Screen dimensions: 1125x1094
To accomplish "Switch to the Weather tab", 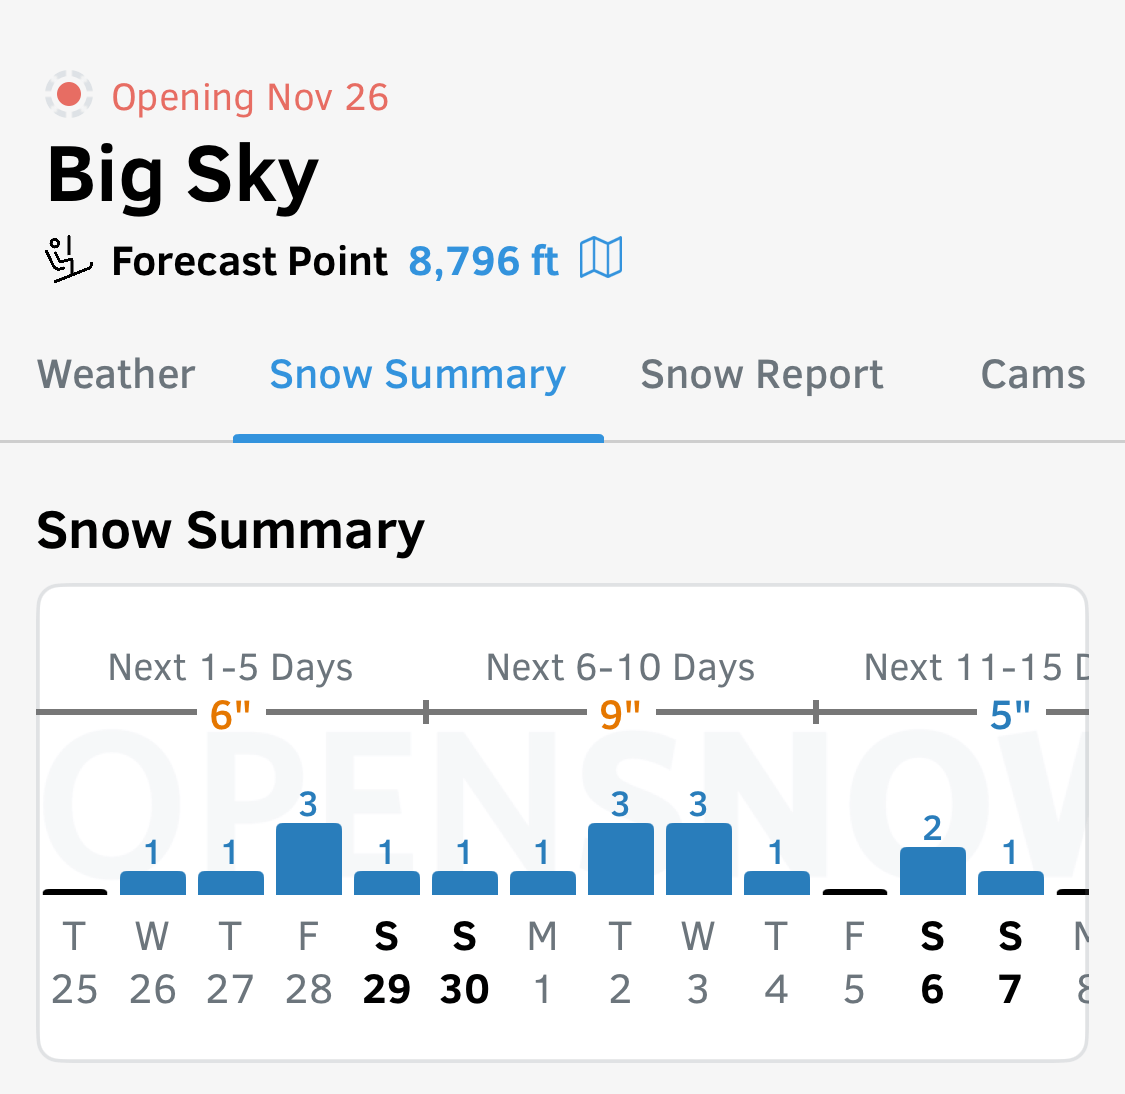I will [x=116, y=375].
